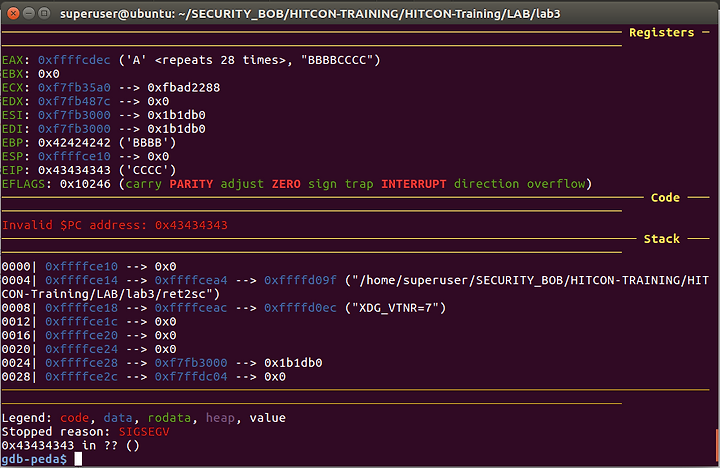Click the Legend "code" entry
This screenshot has height=468, width=720.
coord(74,418)
